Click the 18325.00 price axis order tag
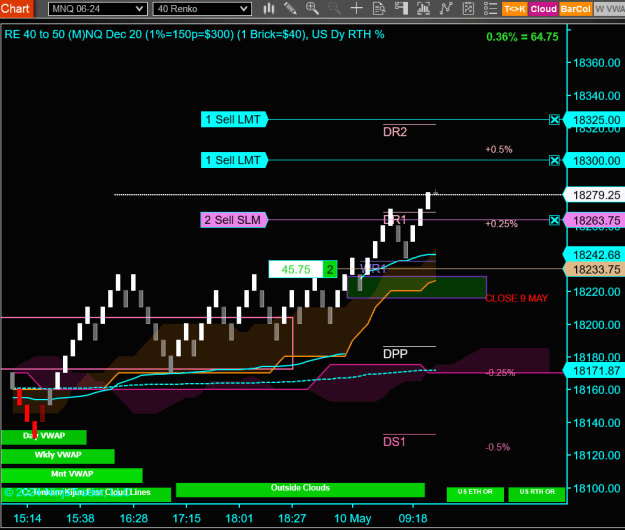 (594, 120)
